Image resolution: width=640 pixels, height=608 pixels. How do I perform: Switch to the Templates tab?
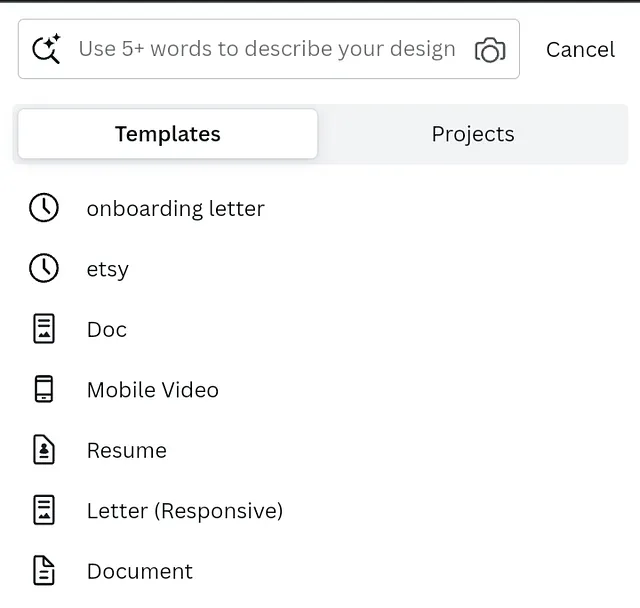(x=168, y=134)
